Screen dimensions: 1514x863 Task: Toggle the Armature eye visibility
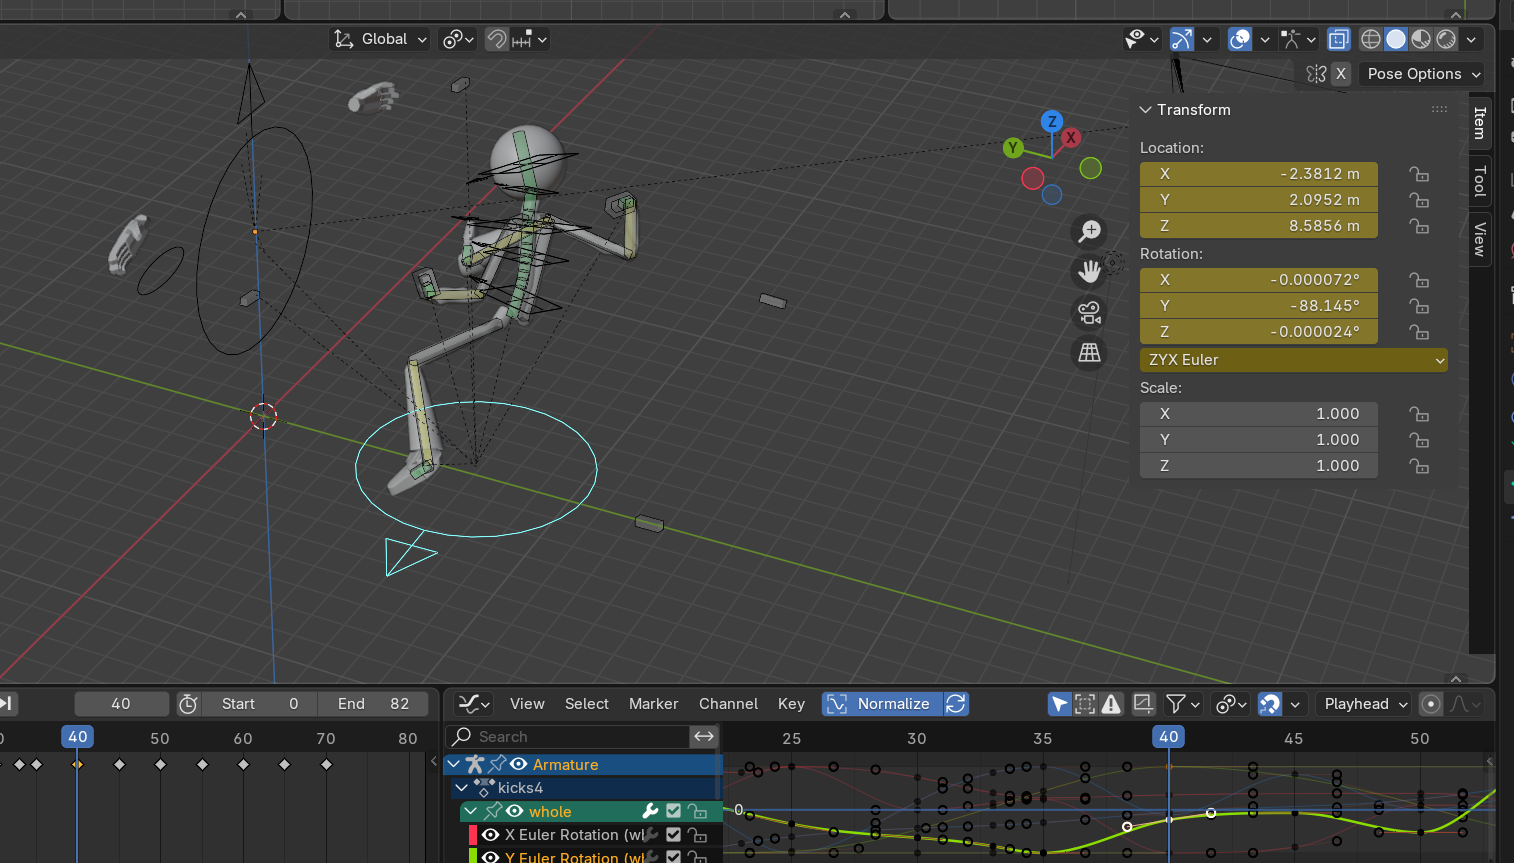[518, 764]
